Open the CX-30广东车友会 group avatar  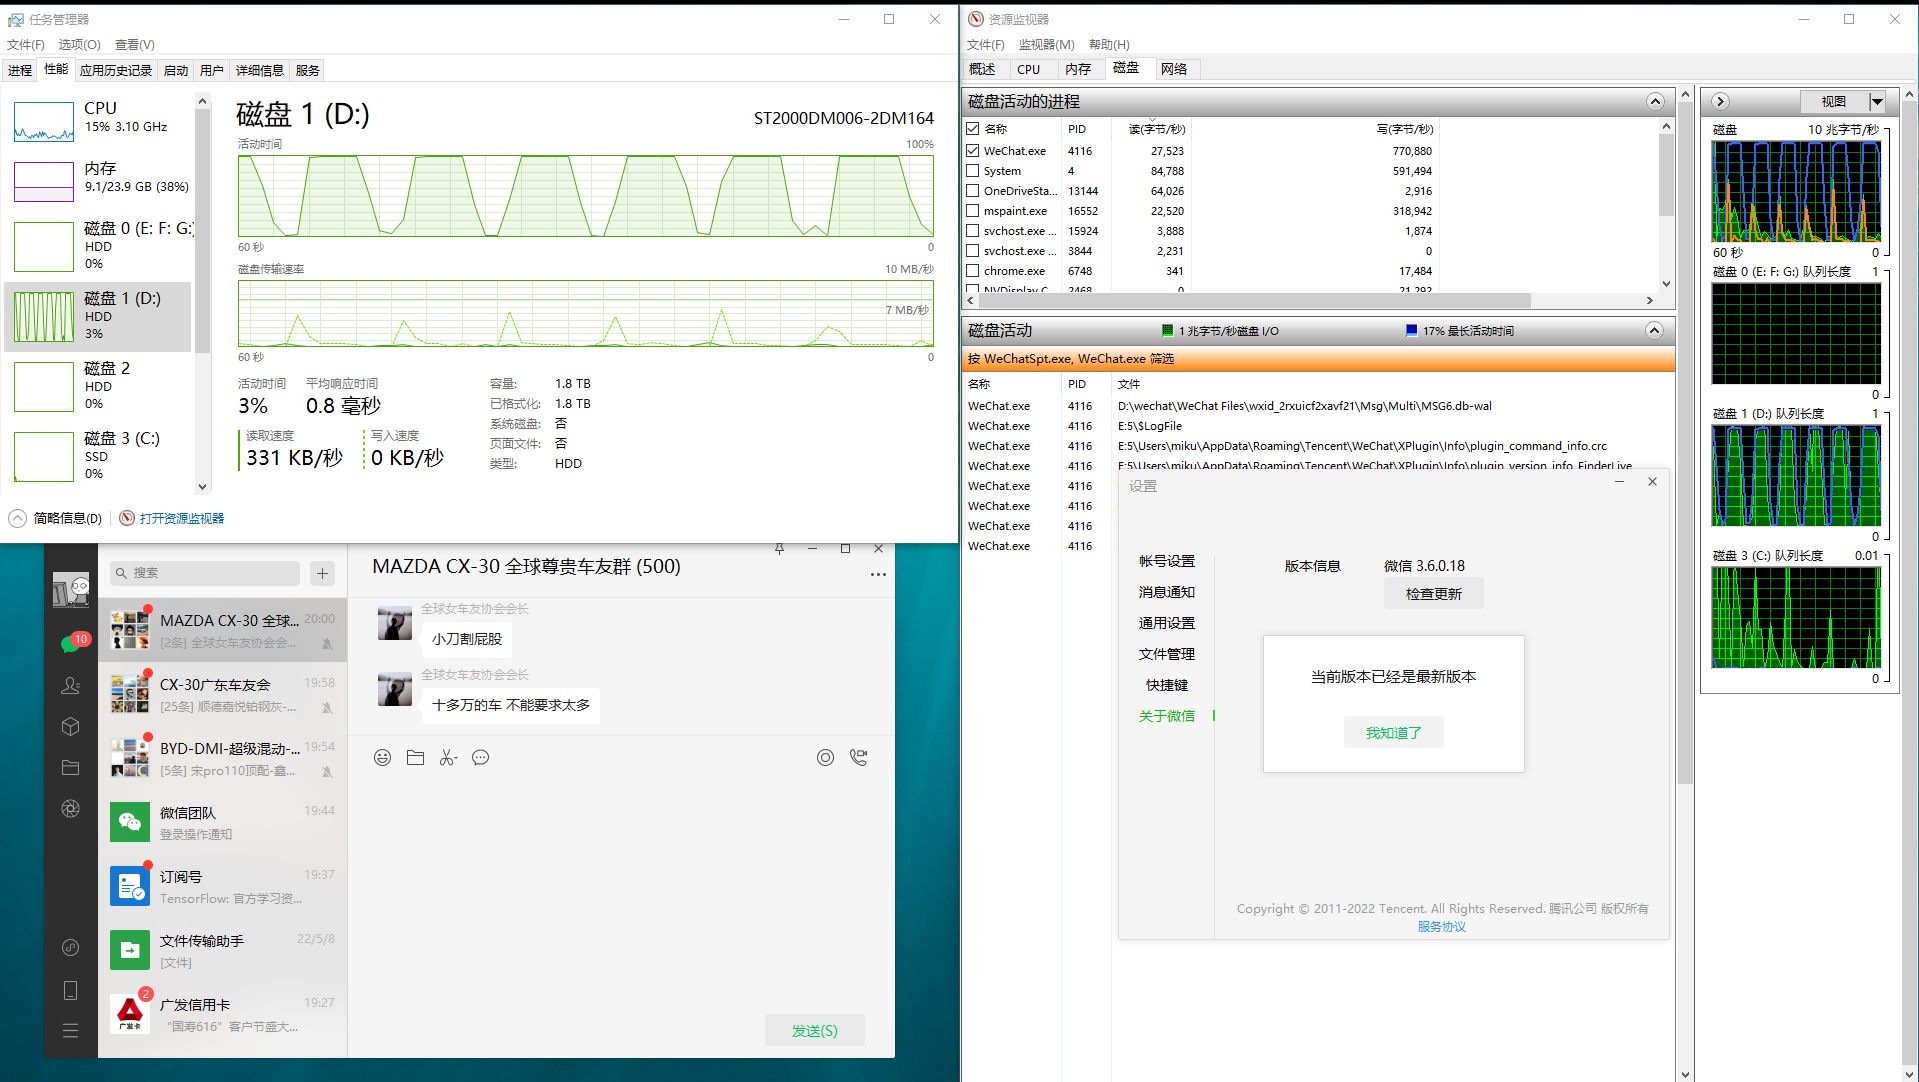130,694
